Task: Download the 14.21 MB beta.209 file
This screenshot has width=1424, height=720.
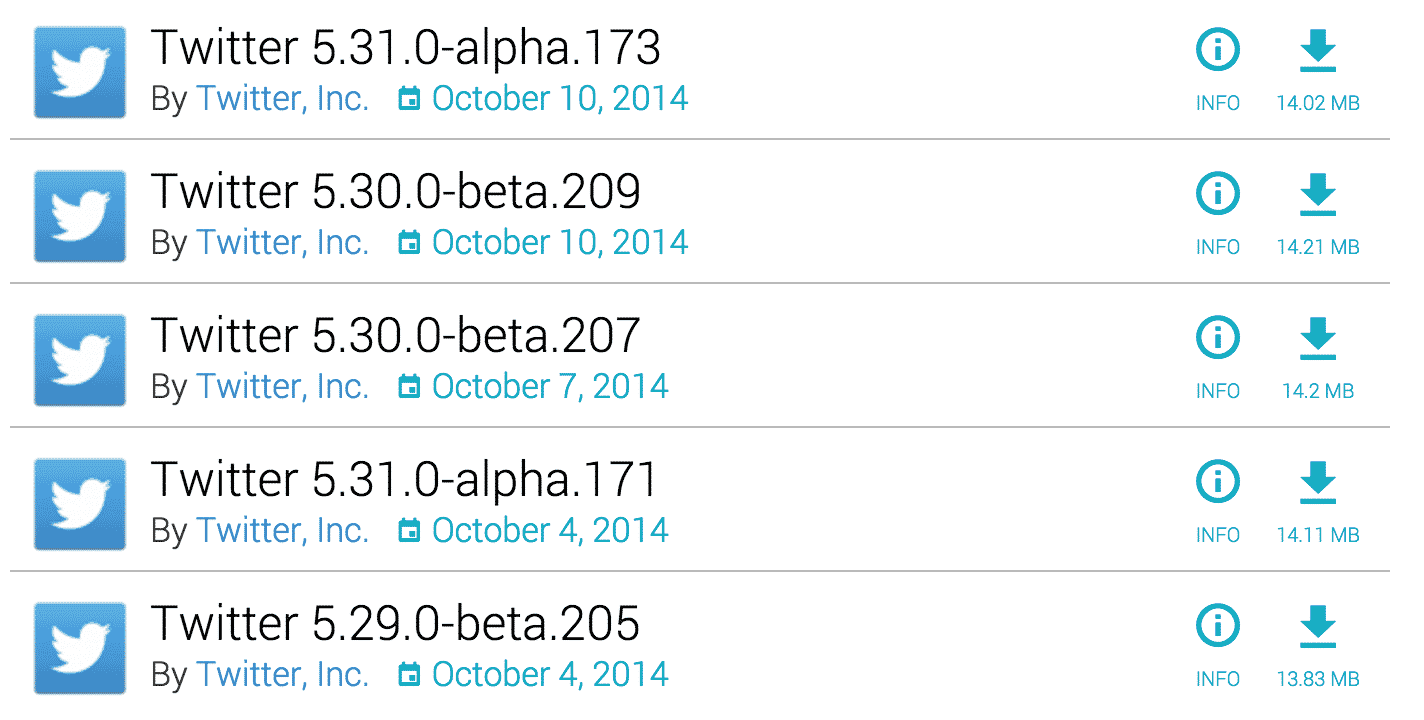Action: click(x=1318, y=212)
